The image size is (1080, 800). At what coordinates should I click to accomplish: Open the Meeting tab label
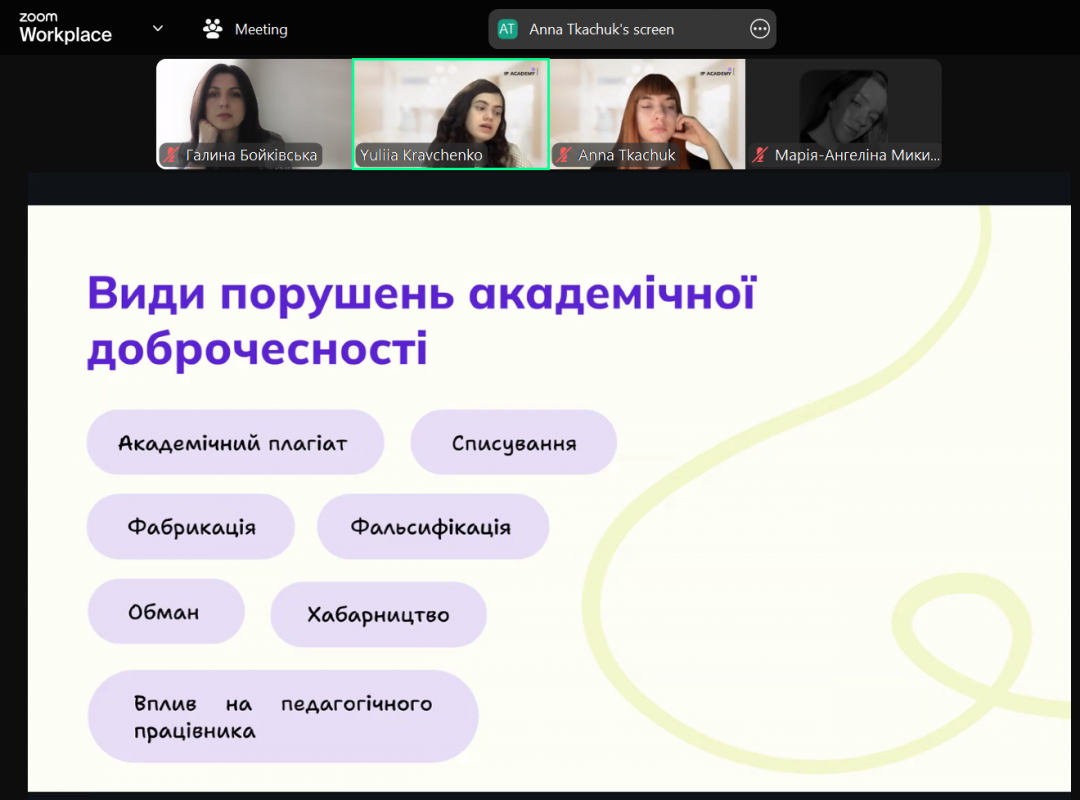point(261,30)
